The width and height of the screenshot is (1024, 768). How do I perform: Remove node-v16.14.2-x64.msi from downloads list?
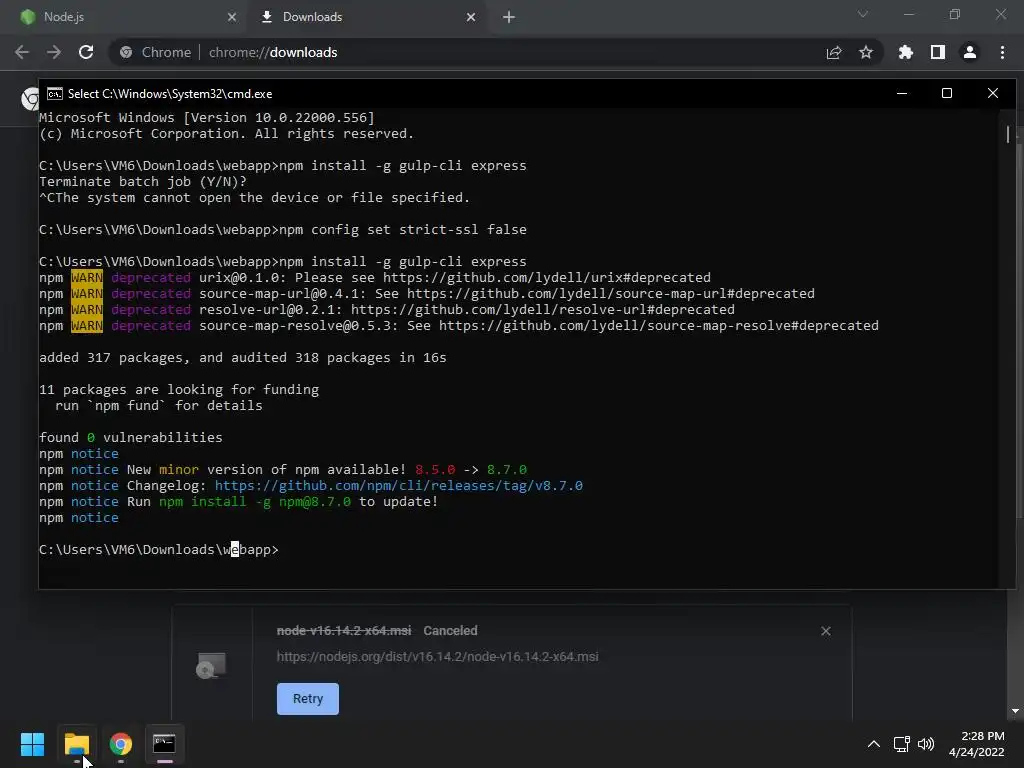coord(826,631)
